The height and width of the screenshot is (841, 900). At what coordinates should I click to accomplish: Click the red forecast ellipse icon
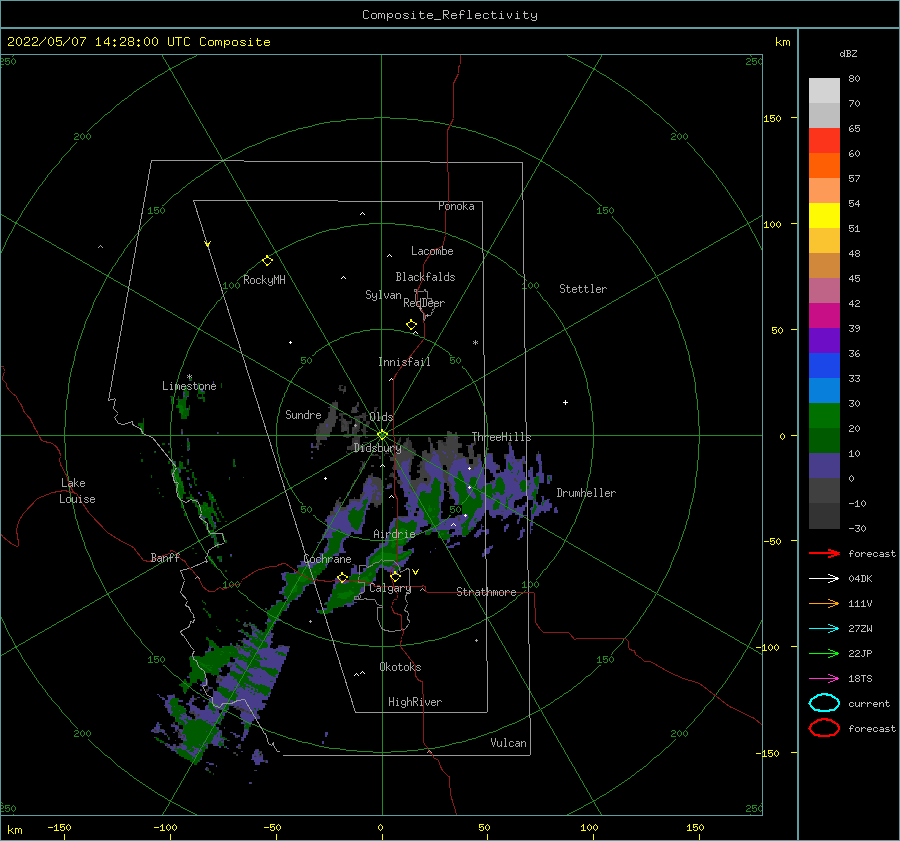point(824,728)
